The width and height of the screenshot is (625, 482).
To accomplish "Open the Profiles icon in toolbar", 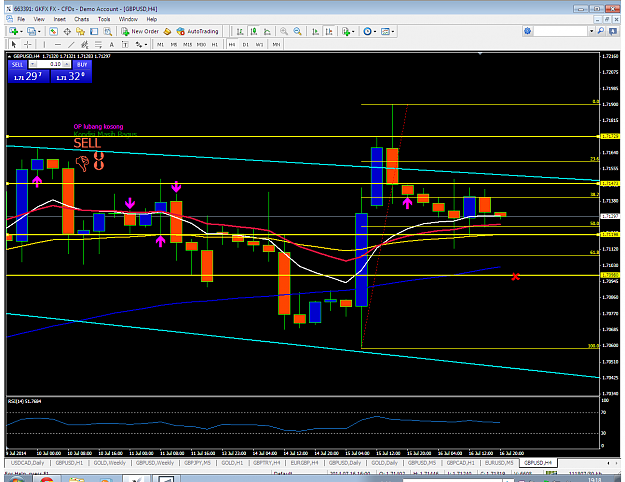I will click(x=31, y=31).
